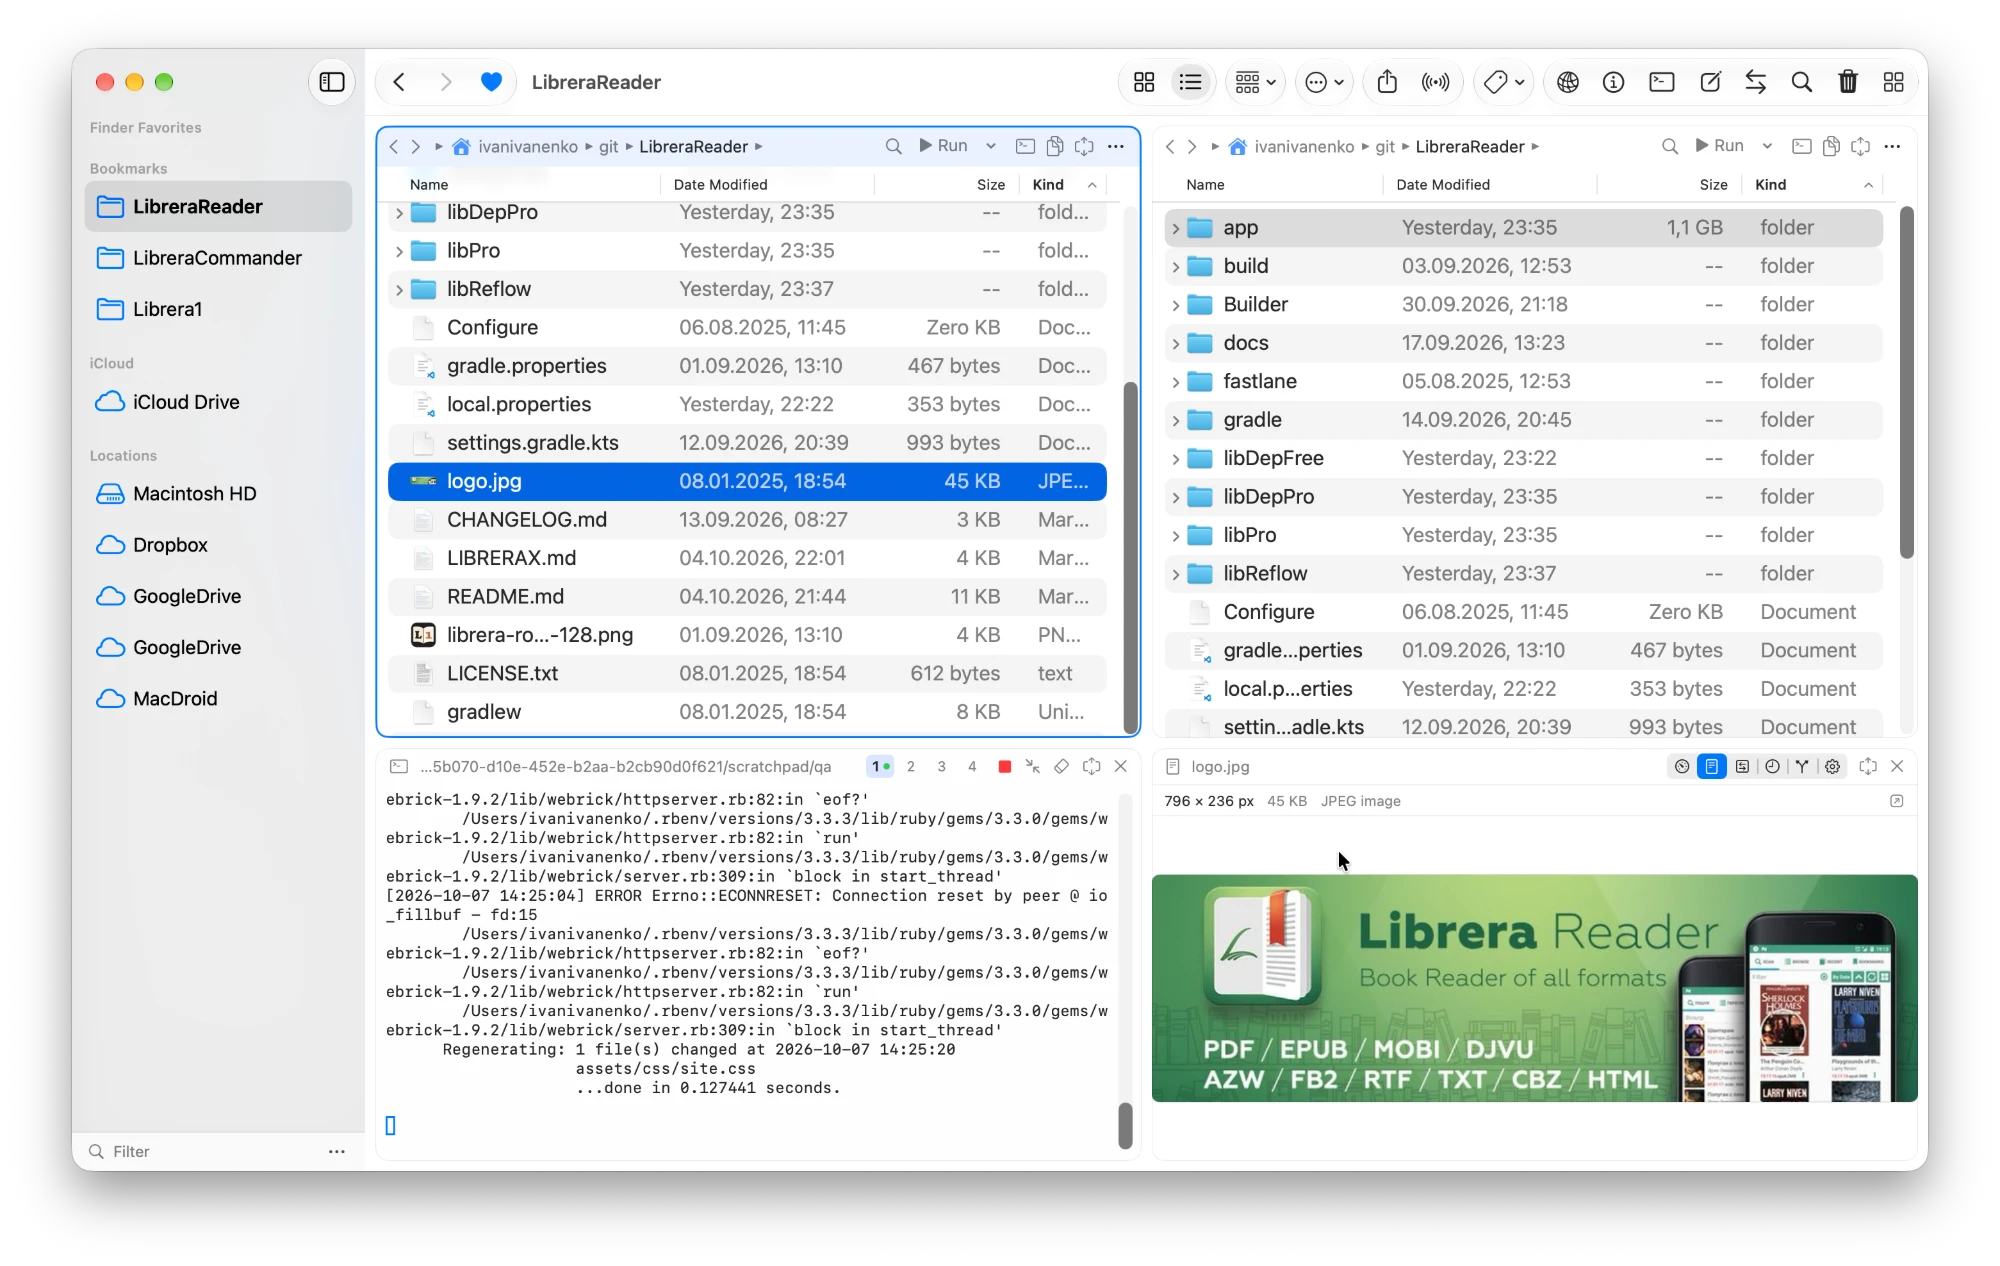The width and height of the screenshot is (2000, 1266).
Task: Click the AirDrop broadcast icon
Action: coord(1435,82)
